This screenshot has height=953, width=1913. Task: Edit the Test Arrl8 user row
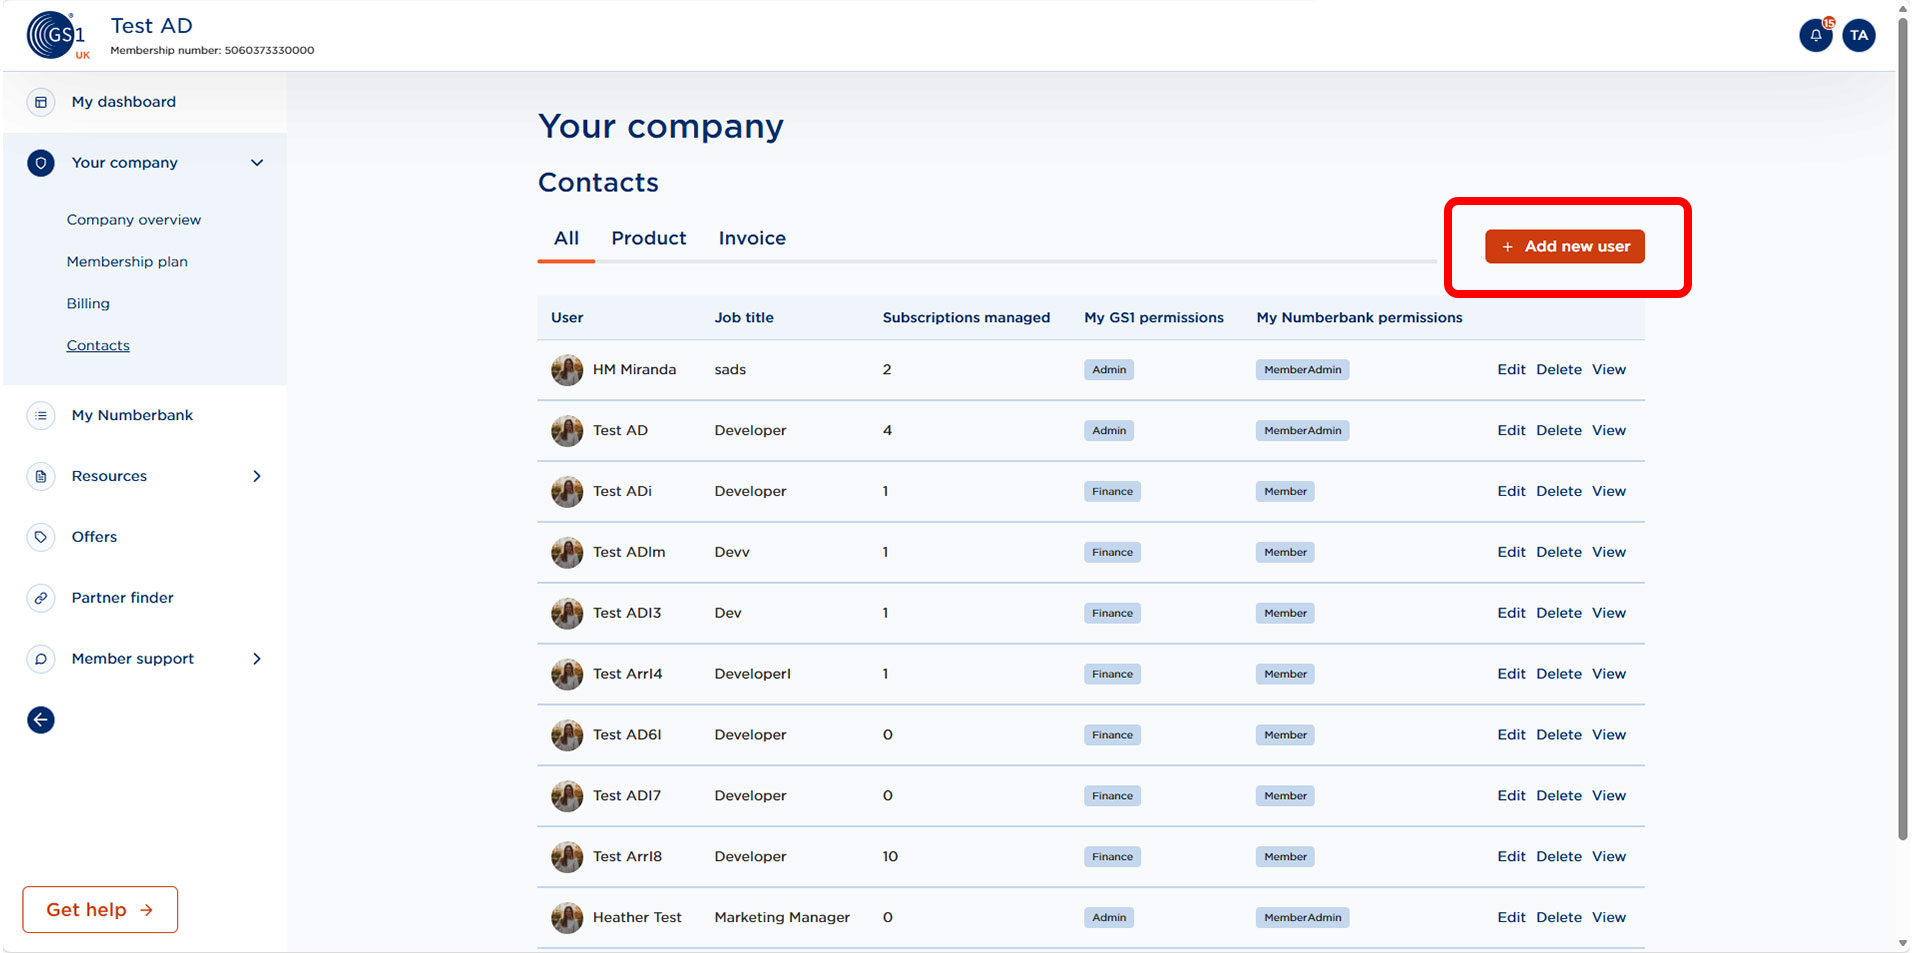click(1511, 856)
